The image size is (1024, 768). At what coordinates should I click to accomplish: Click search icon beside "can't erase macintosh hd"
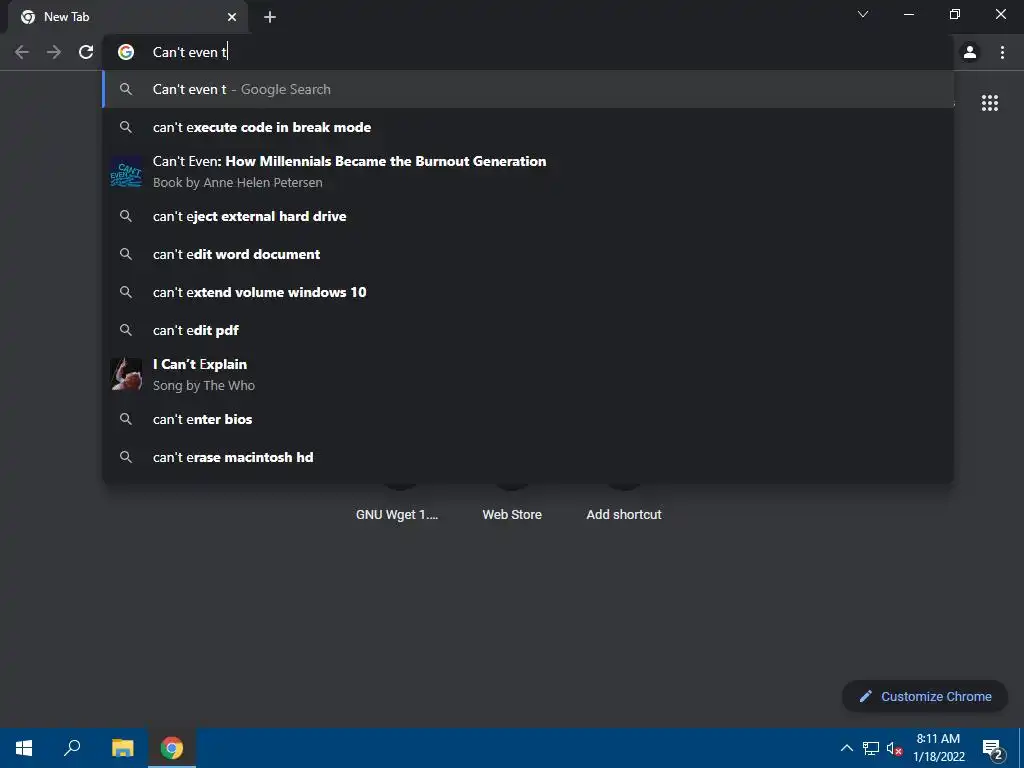click(x=126, y=457)
